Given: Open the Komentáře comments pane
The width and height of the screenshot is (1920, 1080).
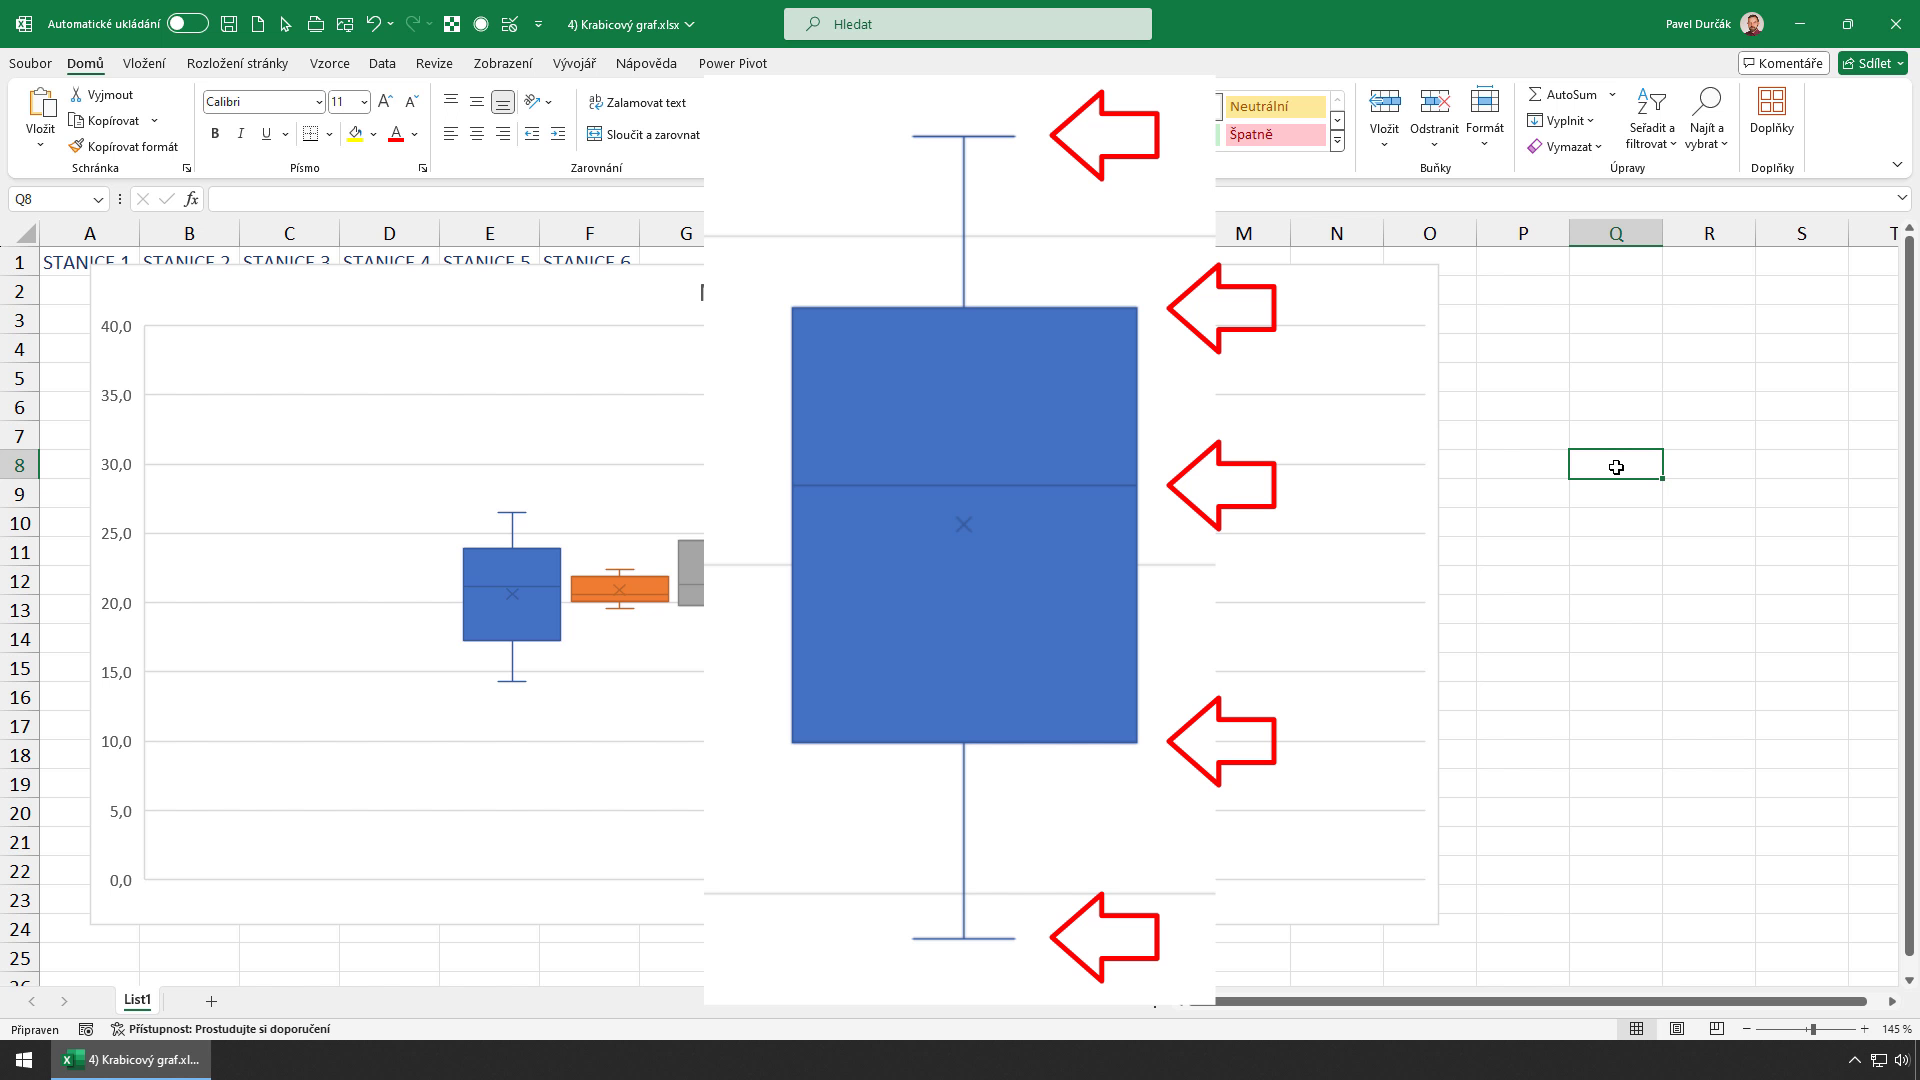Looking at the screenshot, I should pyautogui.click(x=1783, y=63).
